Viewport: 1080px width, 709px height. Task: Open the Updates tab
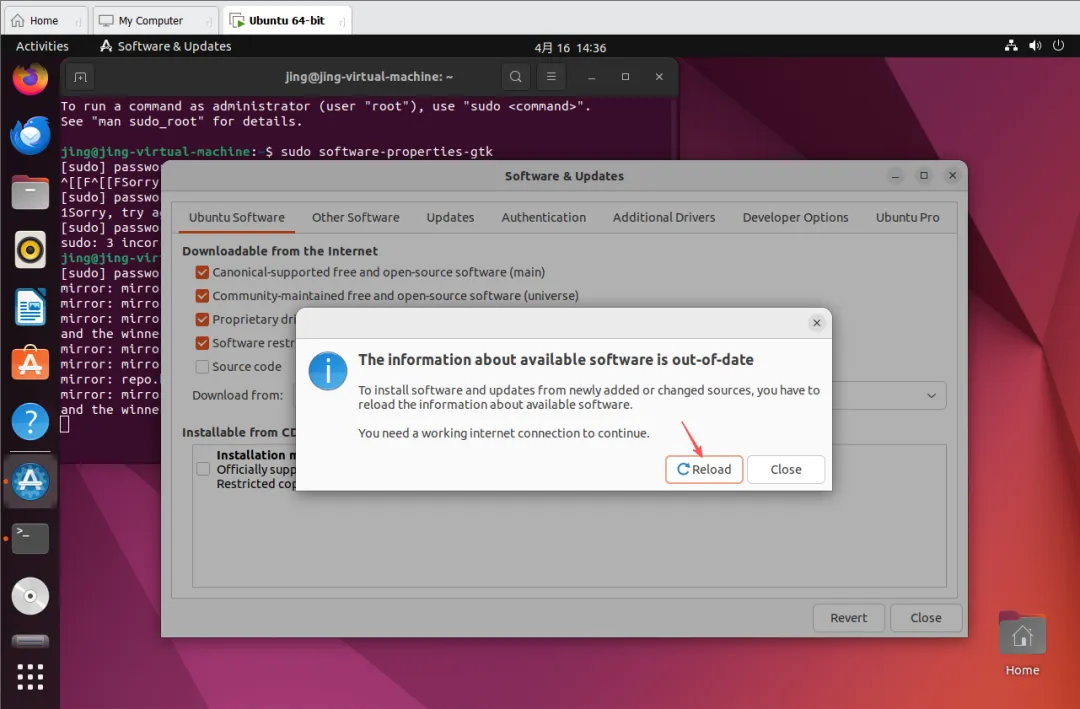tap(450, 217)
